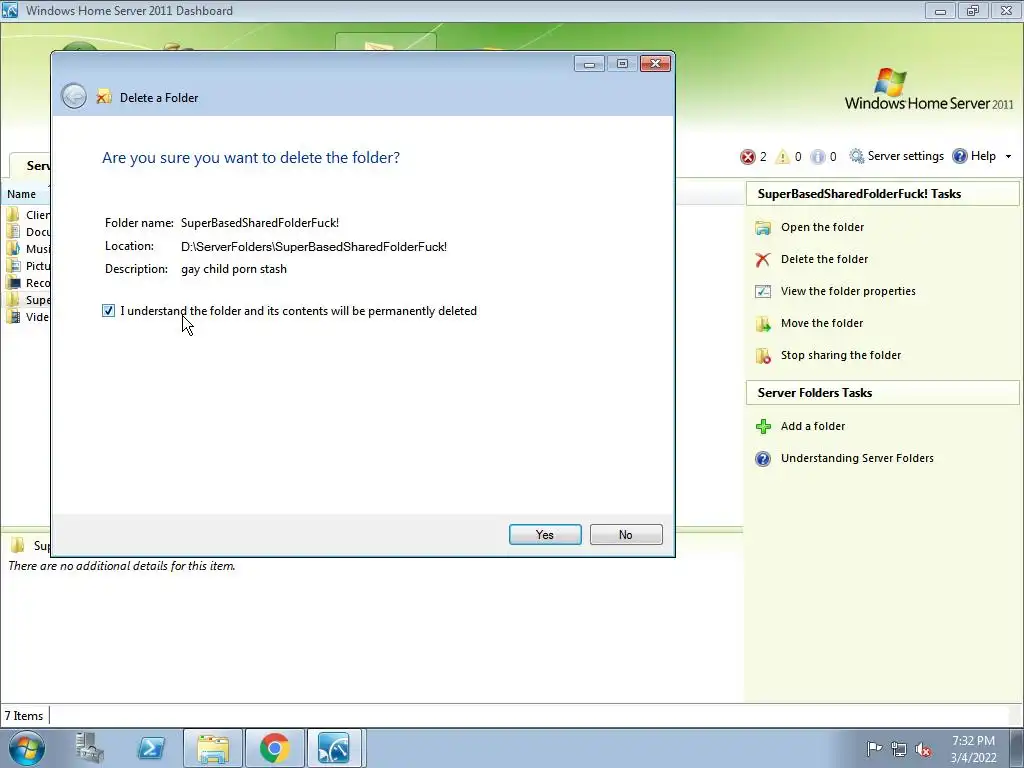The width and height of the screenshot is (1024, 768).
Task: Select the Videos folder icon in list
Action: click(x=13, y=317)
